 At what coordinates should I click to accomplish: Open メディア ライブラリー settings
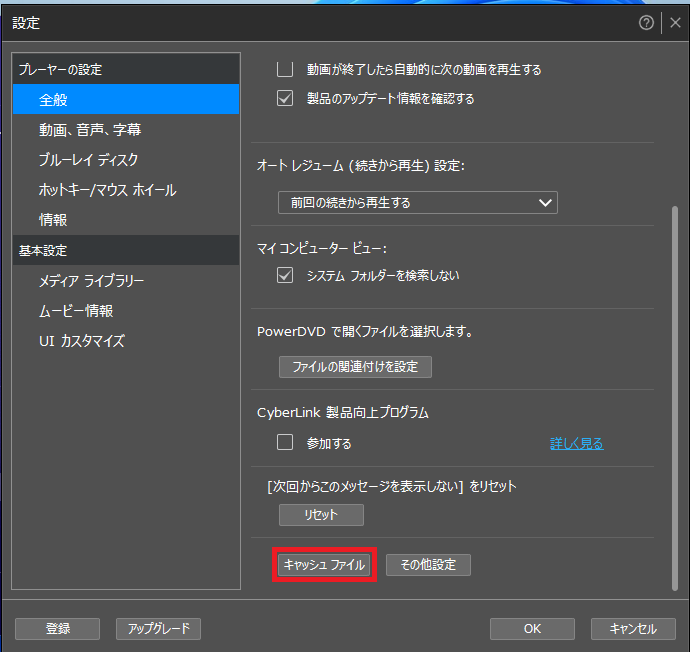(x=126, y=281)
